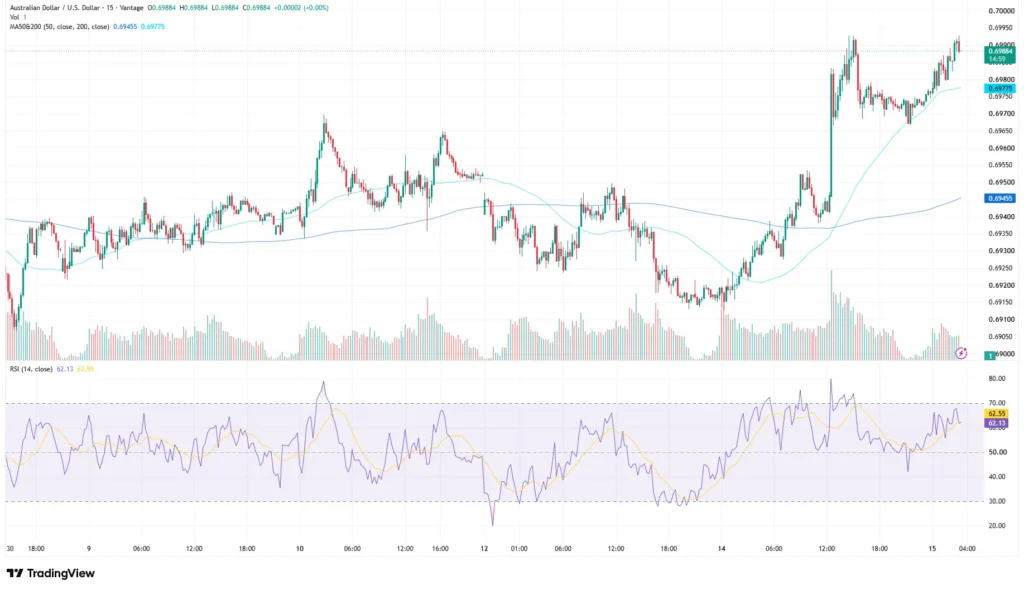The height and width of the screenshot is (590, 1024).
Task: Click the MA value 0.69775 in legend
Action: [153, 27]
